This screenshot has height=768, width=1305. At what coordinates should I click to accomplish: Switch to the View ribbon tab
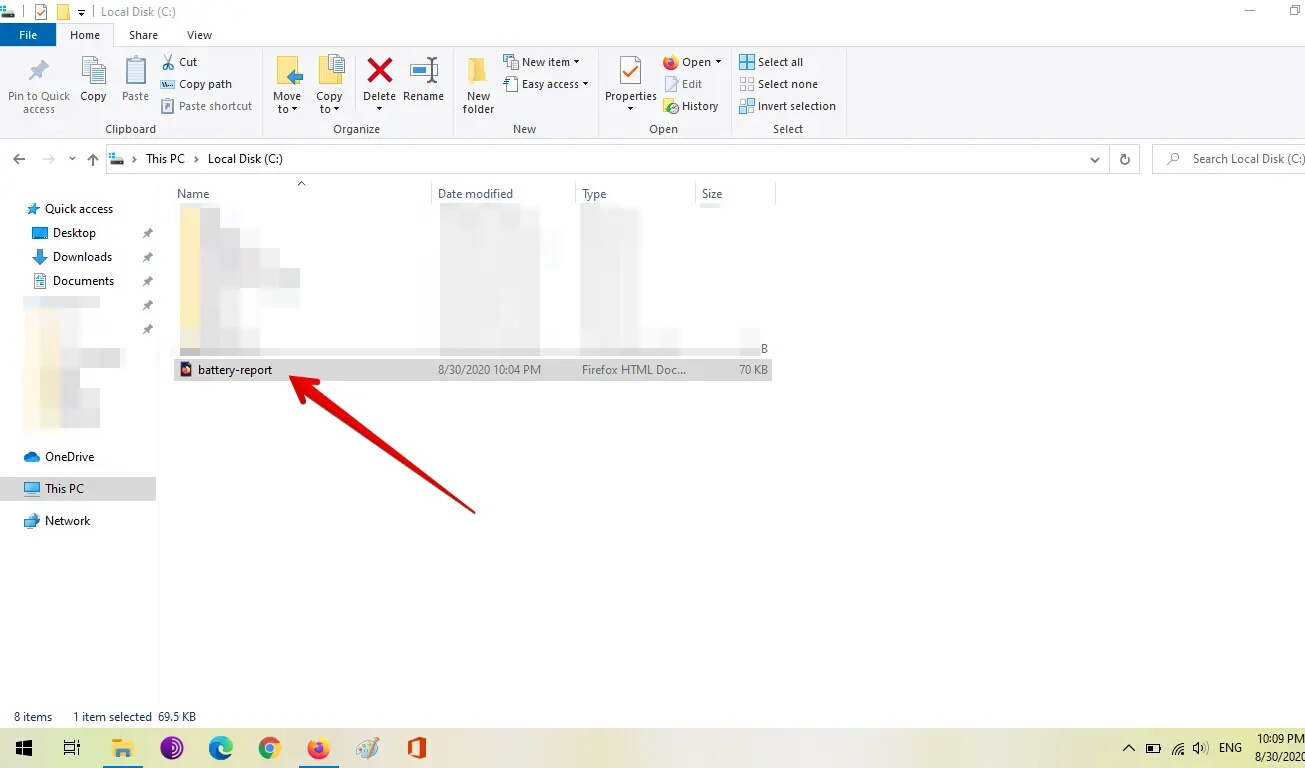coord(199,35)
